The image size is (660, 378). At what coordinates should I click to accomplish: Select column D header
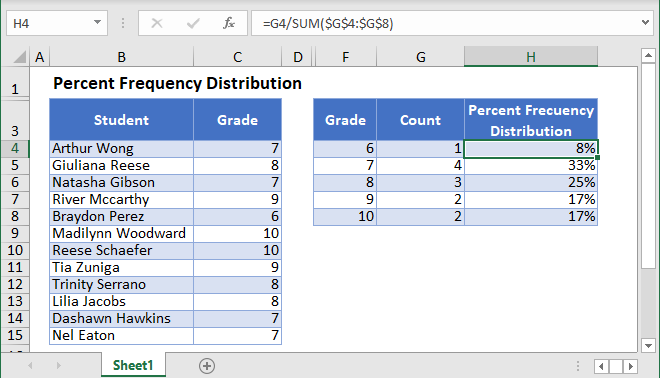coord(298,57)
